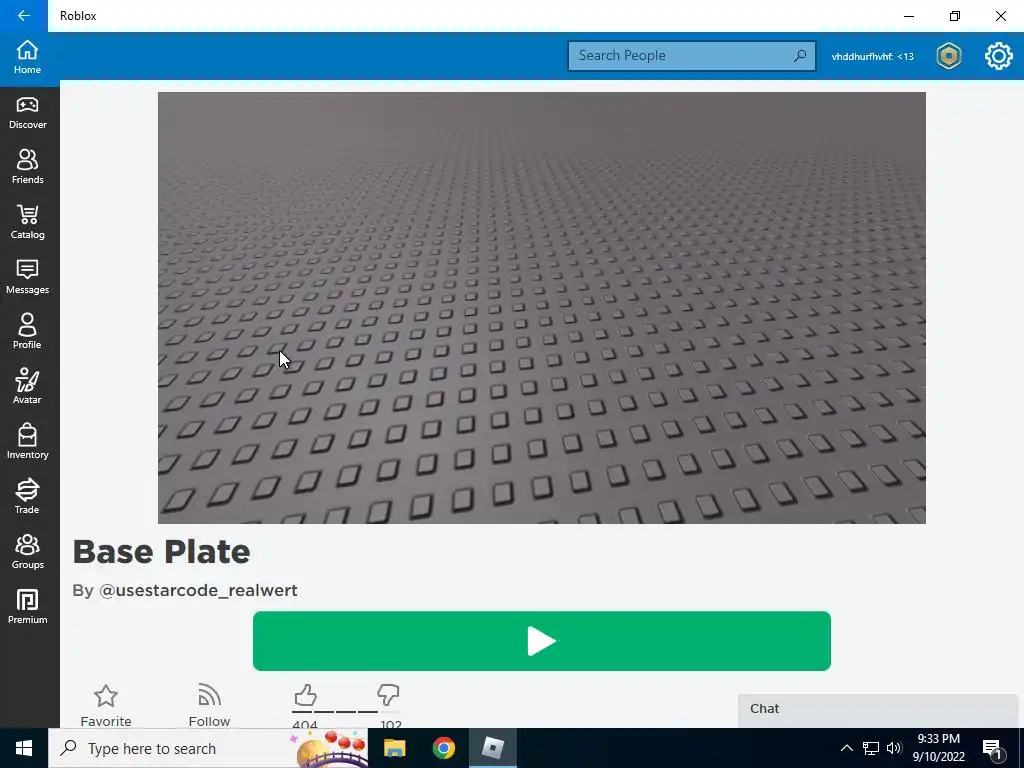
Task: Give the game a thumbs down
Action: tap(388, 696)
